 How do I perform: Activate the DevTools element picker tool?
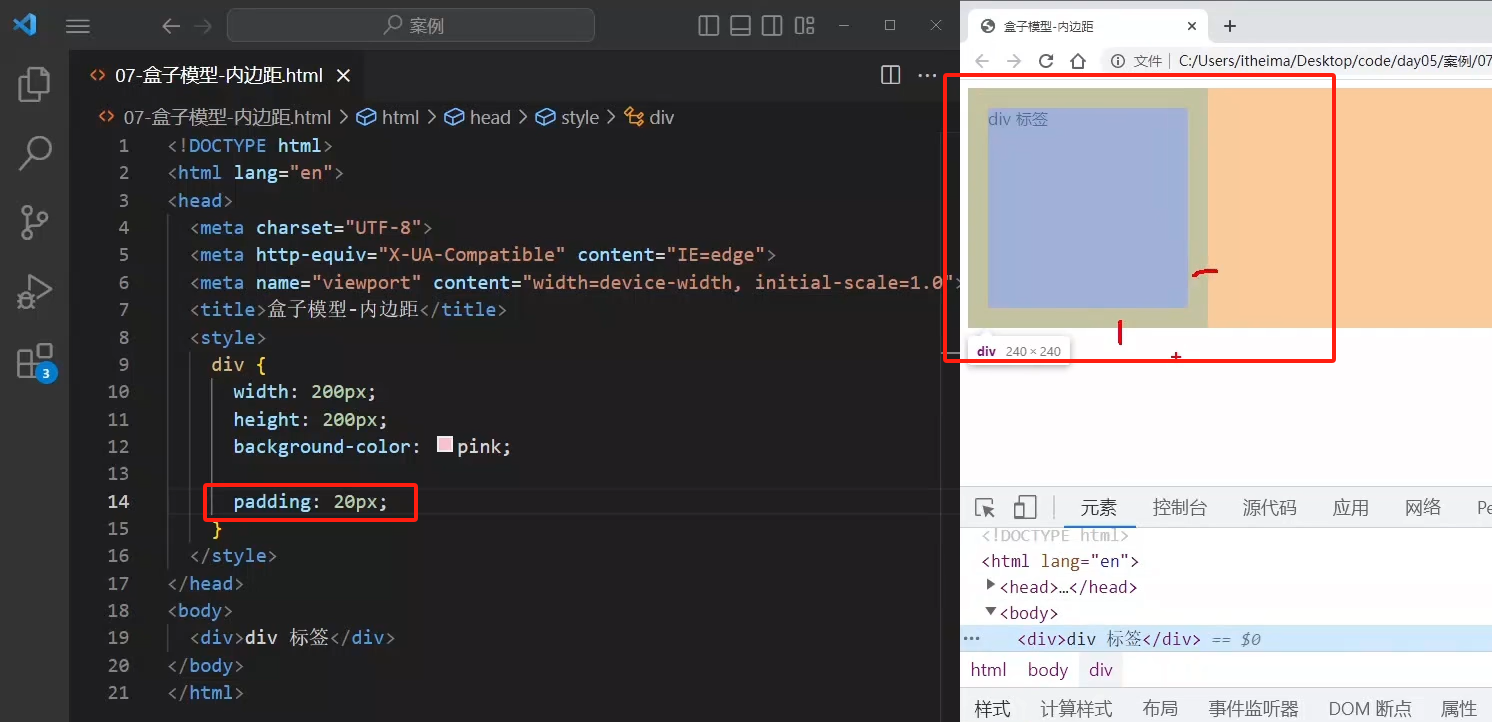(x=985, y=507)
